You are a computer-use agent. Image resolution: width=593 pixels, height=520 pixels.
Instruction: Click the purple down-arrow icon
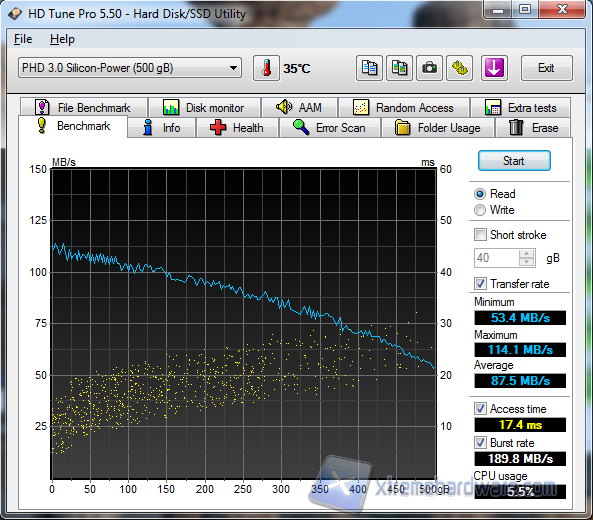tap(494, 68)
